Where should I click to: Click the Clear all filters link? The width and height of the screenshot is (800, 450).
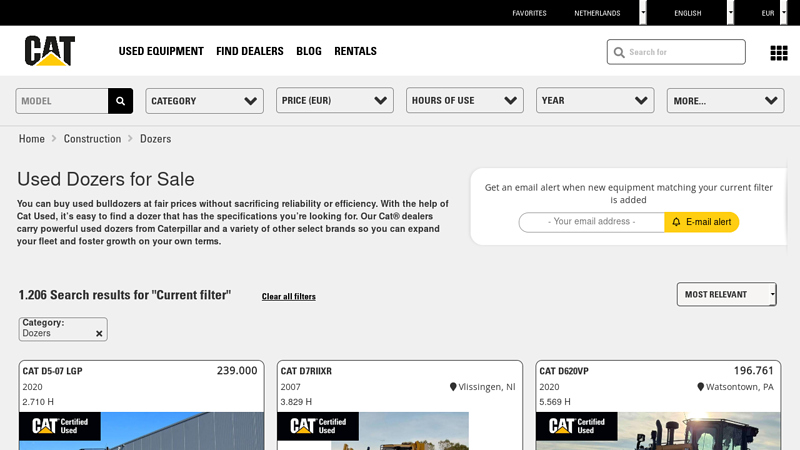point(288,297)
